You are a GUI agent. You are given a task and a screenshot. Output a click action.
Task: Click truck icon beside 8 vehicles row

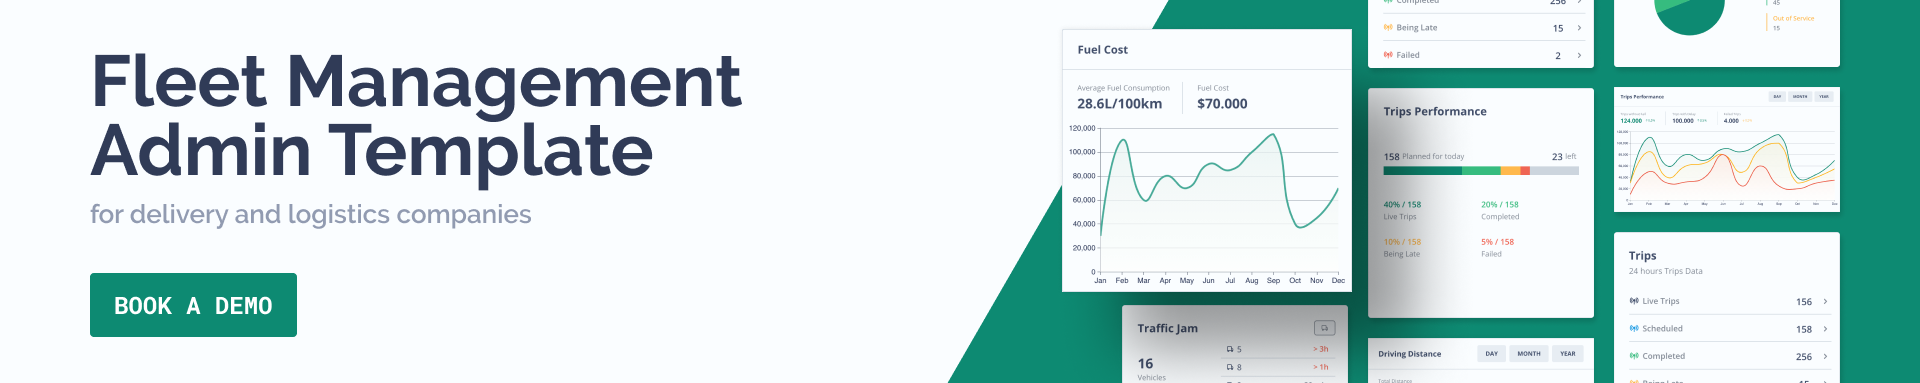pyautogui.click(x=1230, y=367)
